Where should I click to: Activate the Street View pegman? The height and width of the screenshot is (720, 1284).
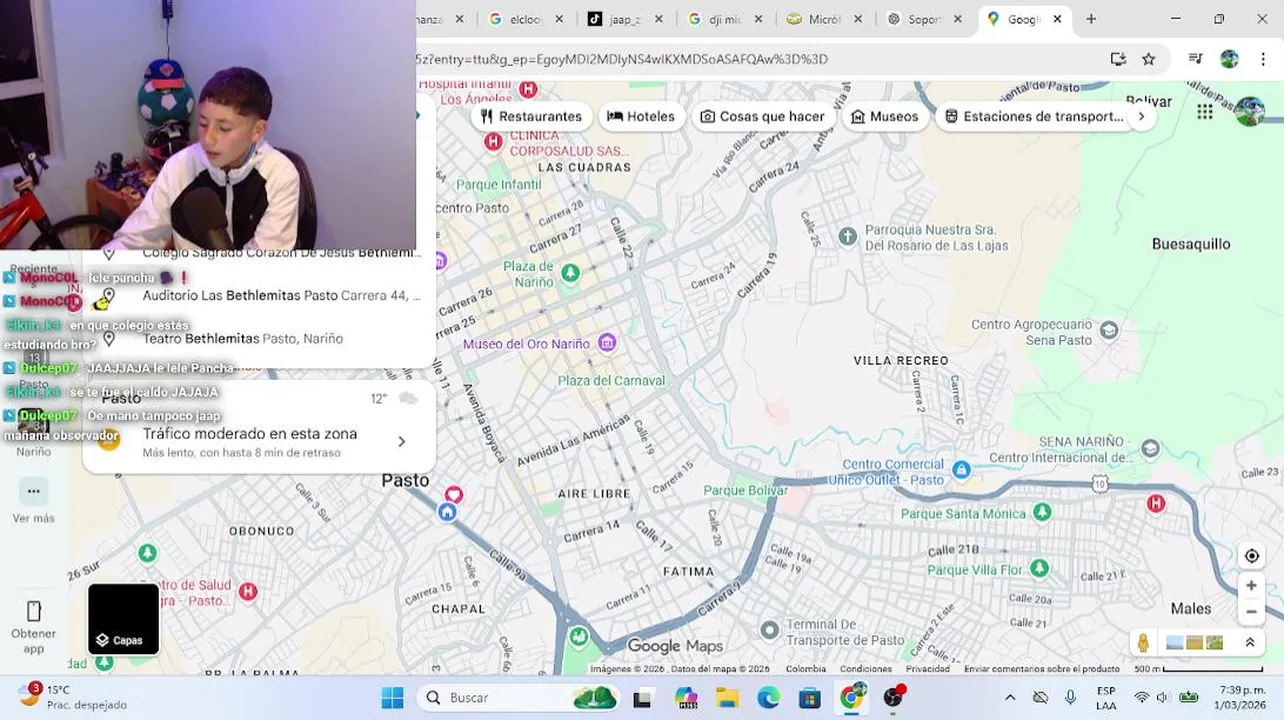pyautogui.click(x=1143, y=643)
